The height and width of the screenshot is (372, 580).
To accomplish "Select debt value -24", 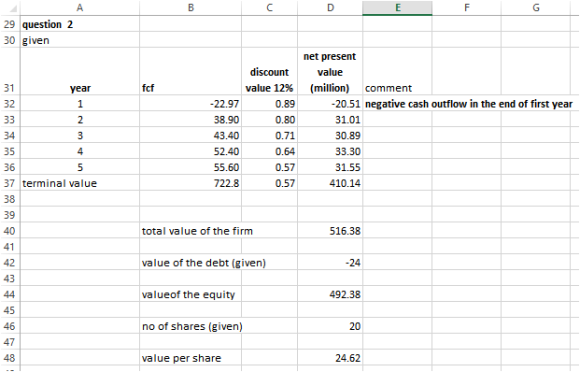I will 330,263.
